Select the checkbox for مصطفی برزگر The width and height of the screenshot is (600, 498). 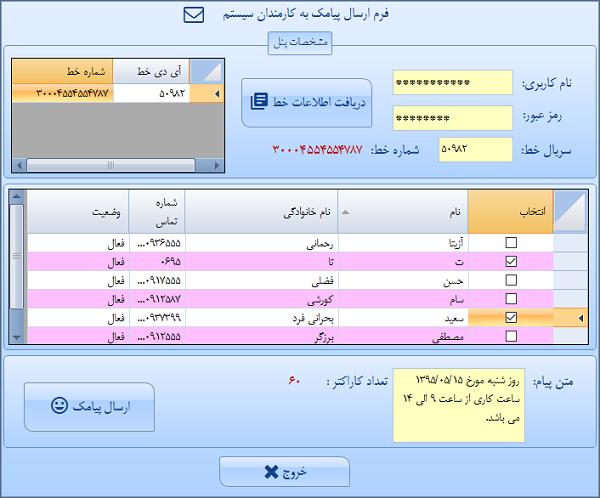[511, 337]
